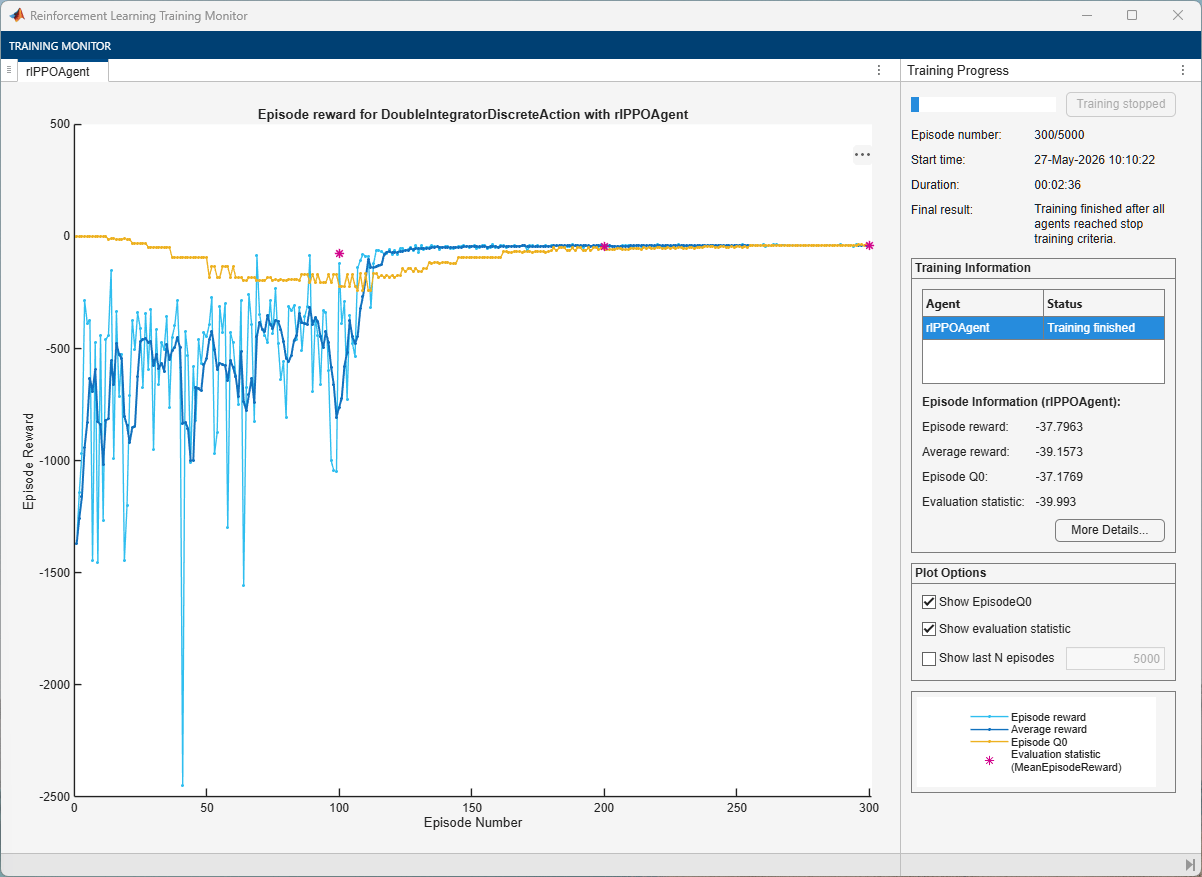The image size is (1202, 877).
Task: Click the Episode Reward axis label
Action: click(x=28, y=461)
